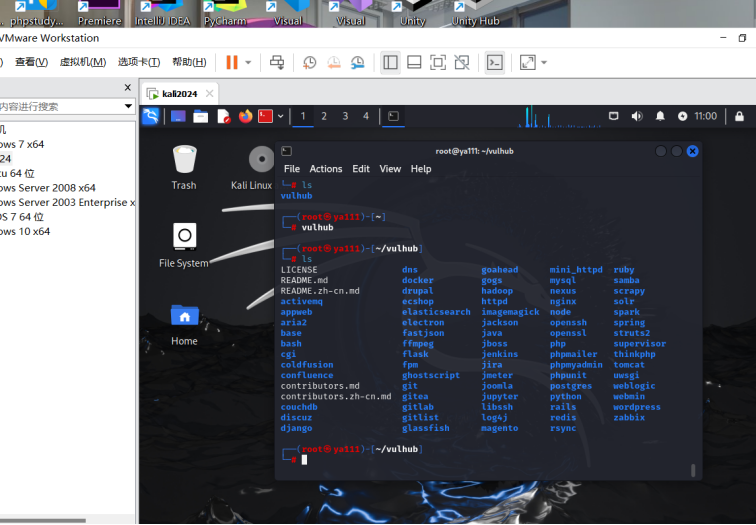
Task: Select Windows Server 2003 Enterprise in the library
Action: pyautogui.click(x=68, y=202)
